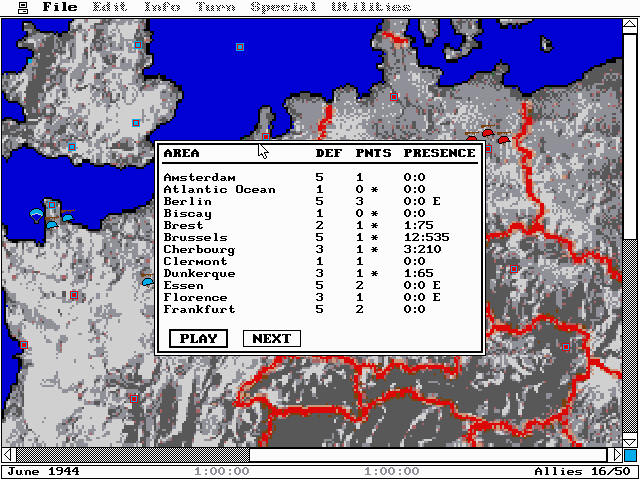Click red city marker on the Atlantic coast
This screenshot has height=480, width=640.
point(24,345)
